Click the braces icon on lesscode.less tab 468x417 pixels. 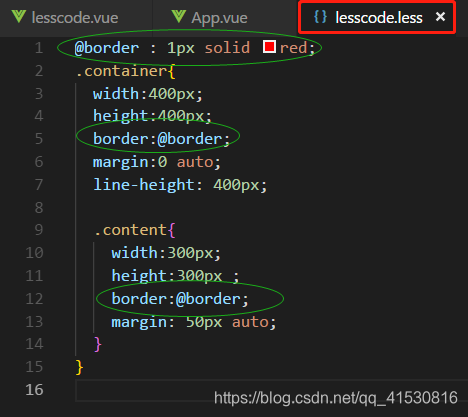pyautogui.click(x=320, y=17)
